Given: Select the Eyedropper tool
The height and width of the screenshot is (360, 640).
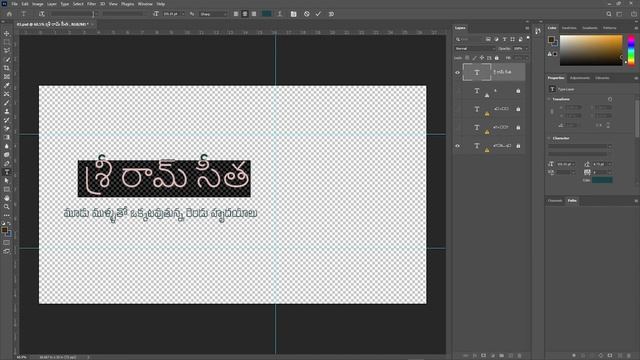Looking at the screenshot, I should [x=7, y=85].
